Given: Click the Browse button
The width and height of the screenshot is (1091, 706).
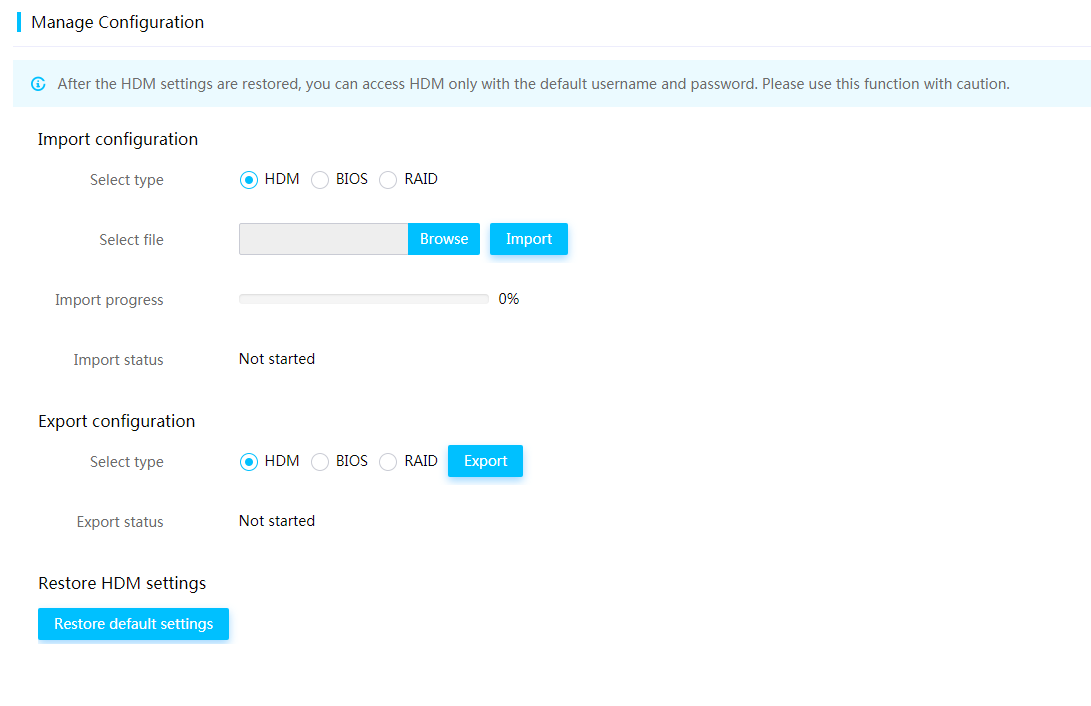Looking at the screenshot, I should (444, 239).
